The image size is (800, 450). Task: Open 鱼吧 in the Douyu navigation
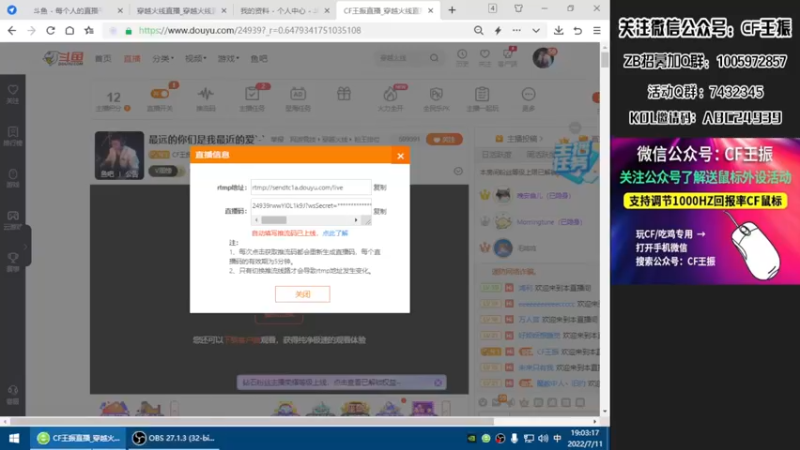point(259,59)
